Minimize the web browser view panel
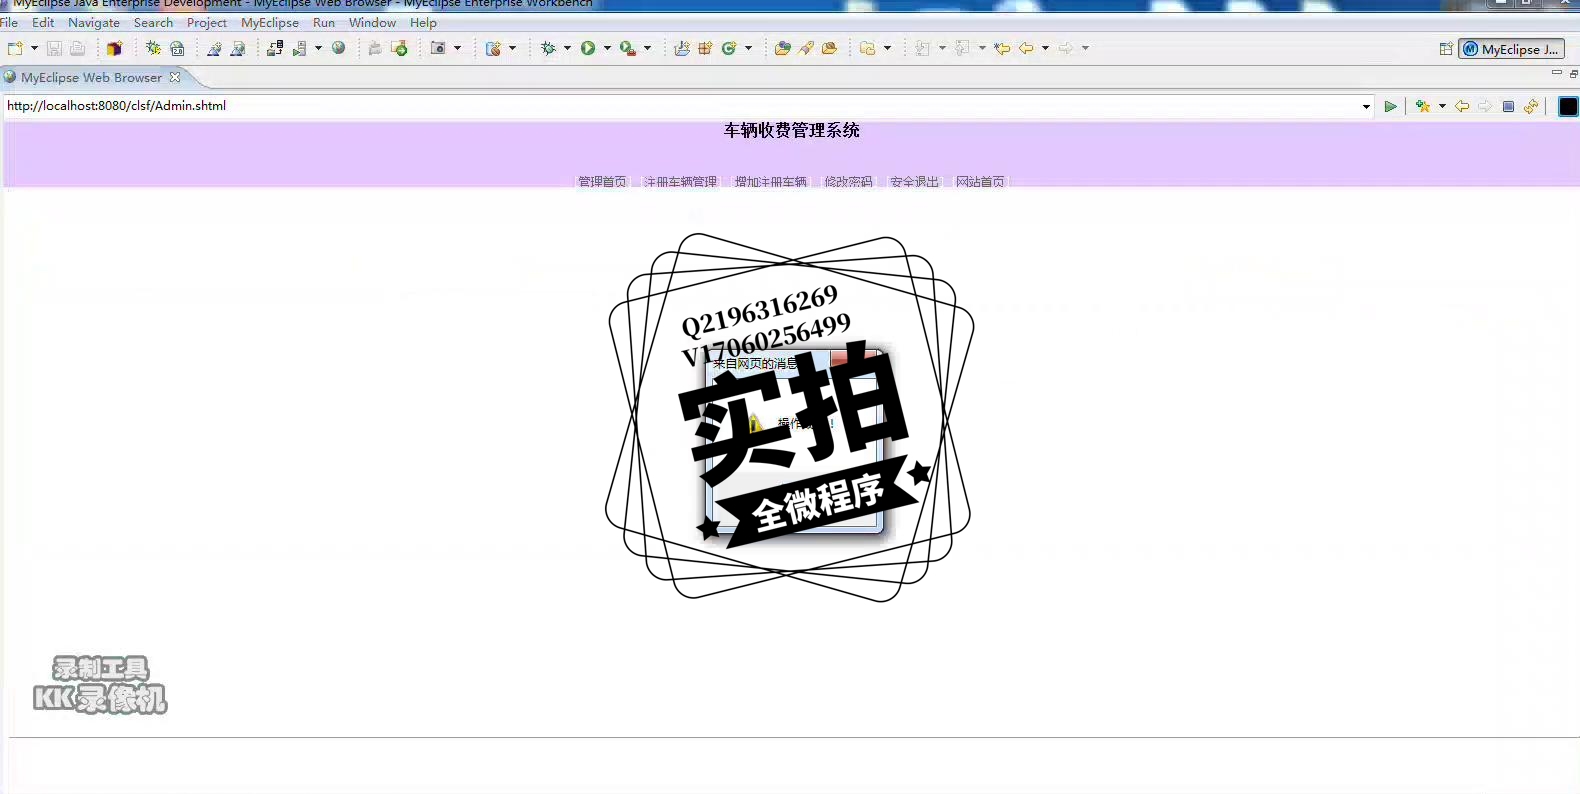Viewport: 1580px width, 794px height. tap(1556, 73)
